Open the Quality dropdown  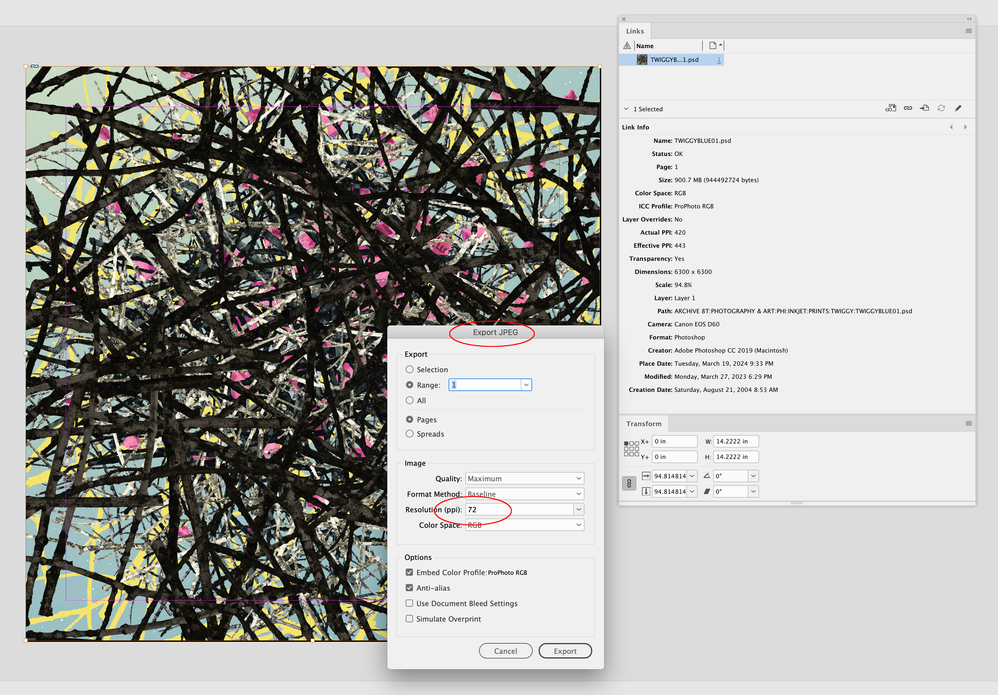tap(524, 478)
